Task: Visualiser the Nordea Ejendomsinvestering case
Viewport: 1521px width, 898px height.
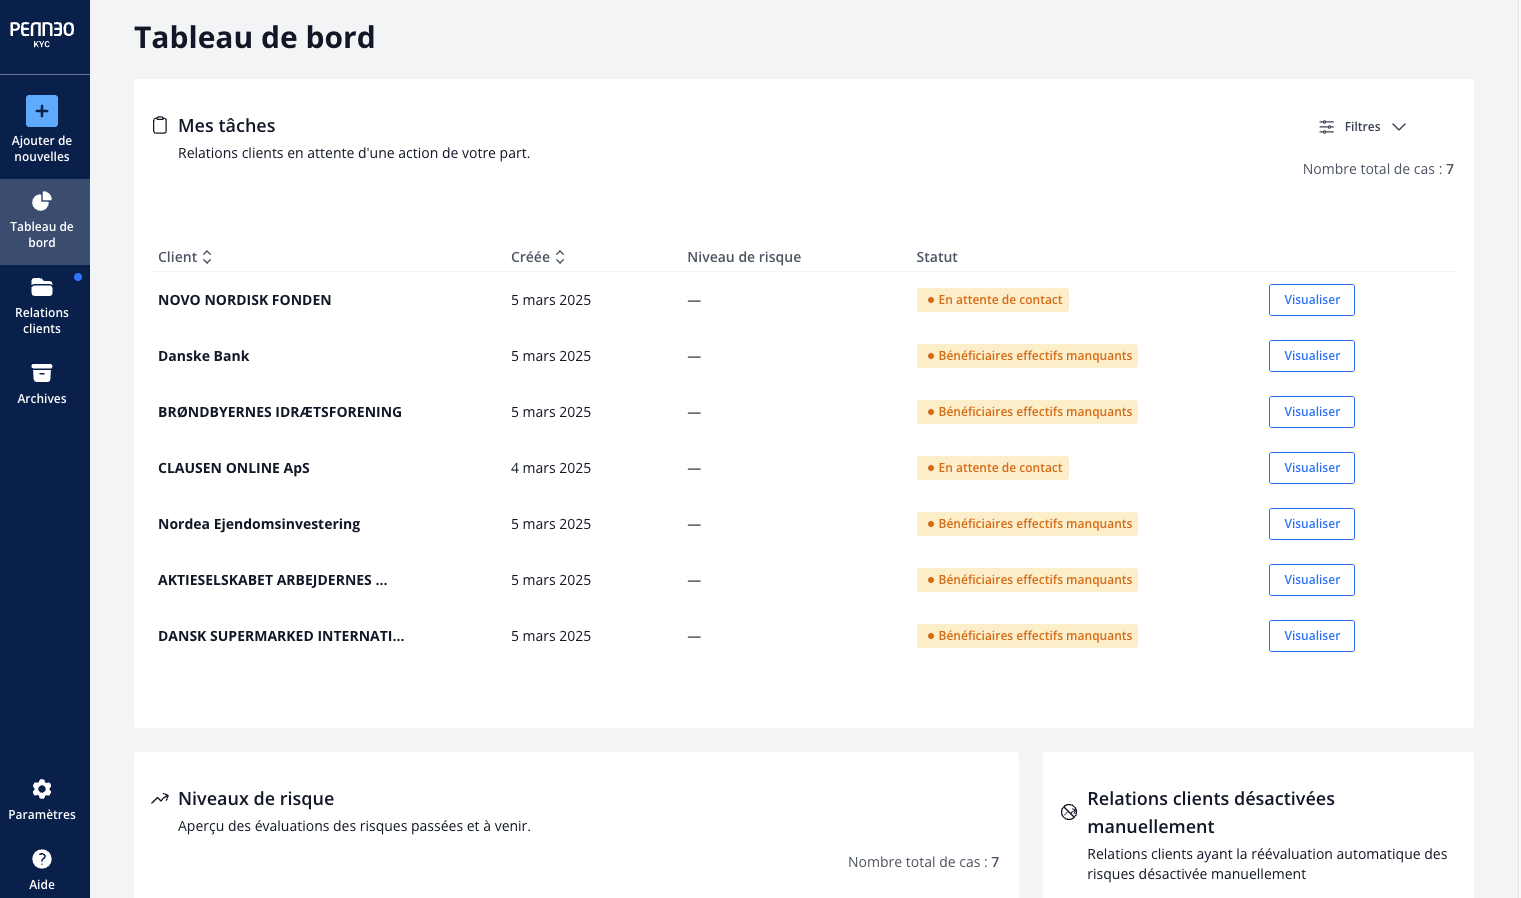Action: point(1312,524)
